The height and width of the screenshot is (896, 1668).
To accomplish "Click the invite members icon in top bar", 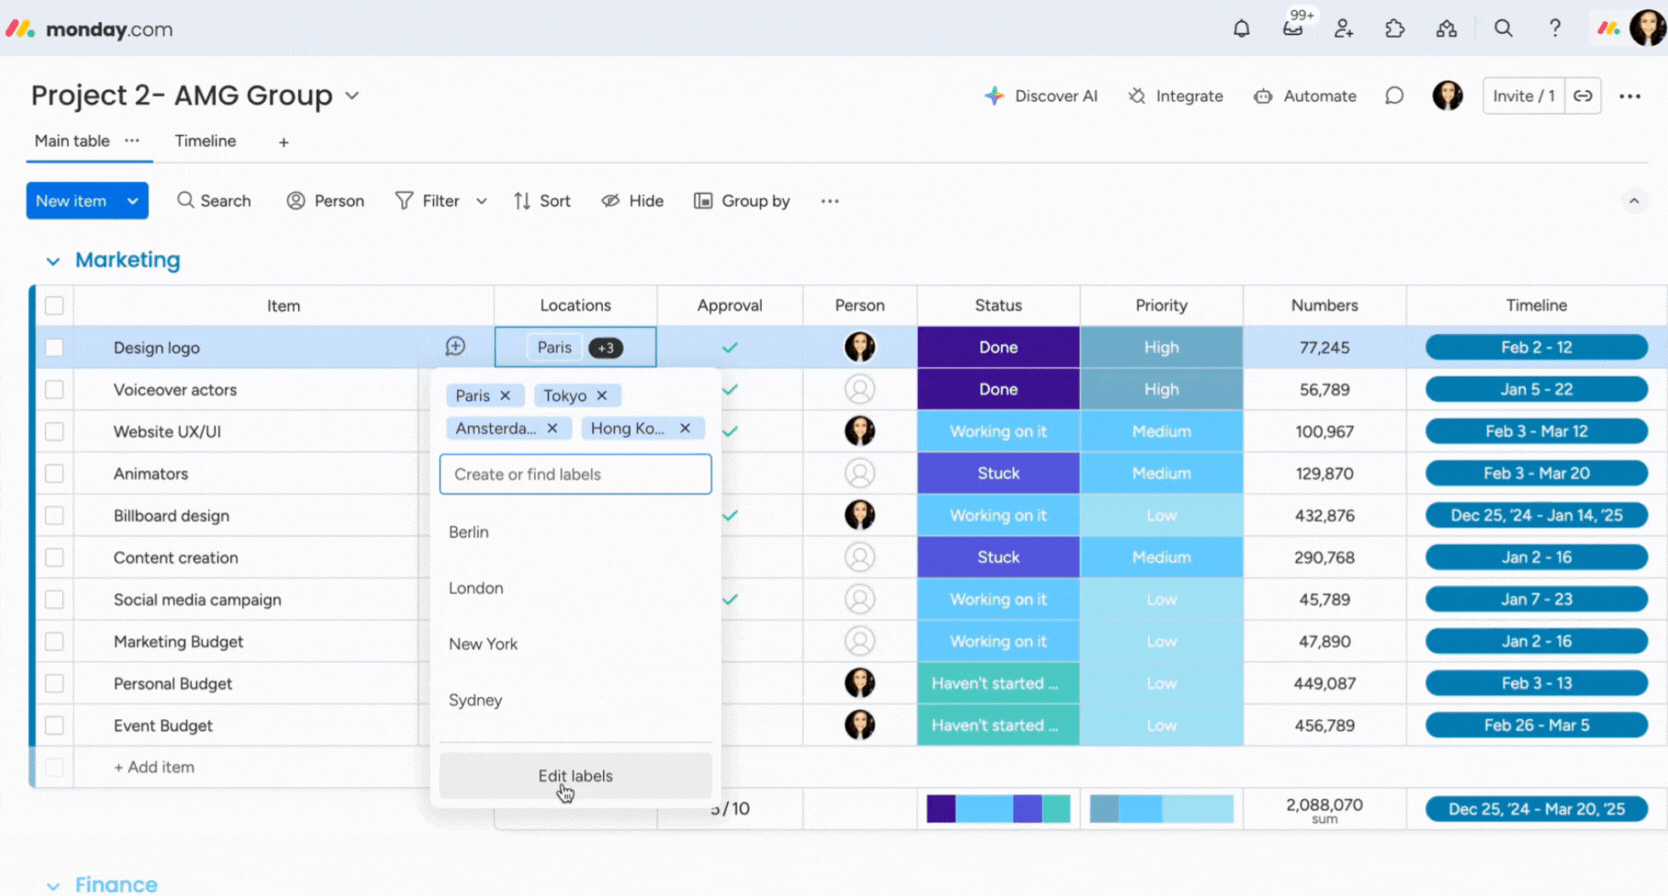I will pos(1344,28).
